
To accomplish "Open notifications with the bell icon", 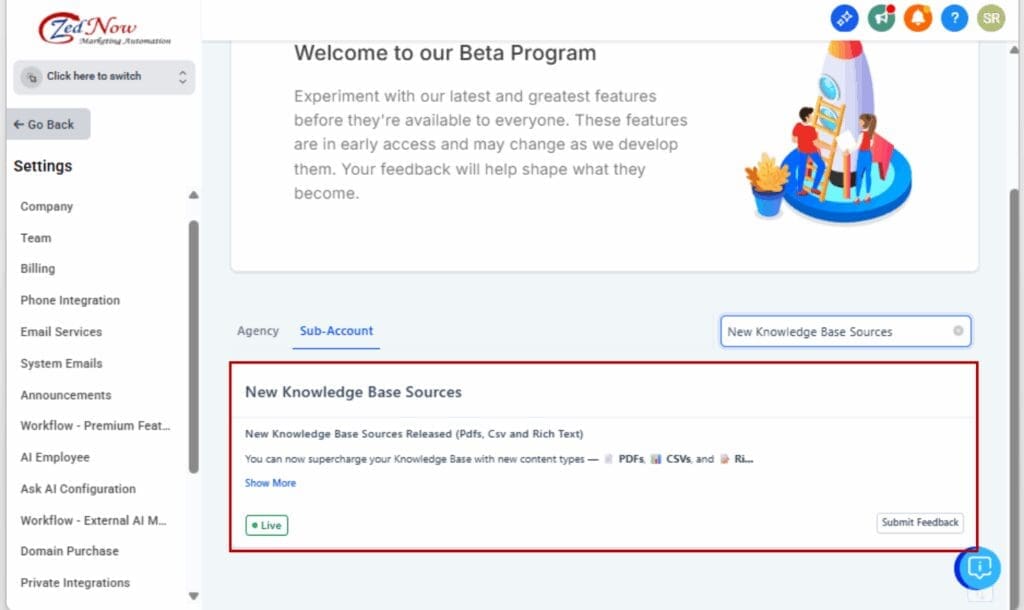I will point(918,17).
